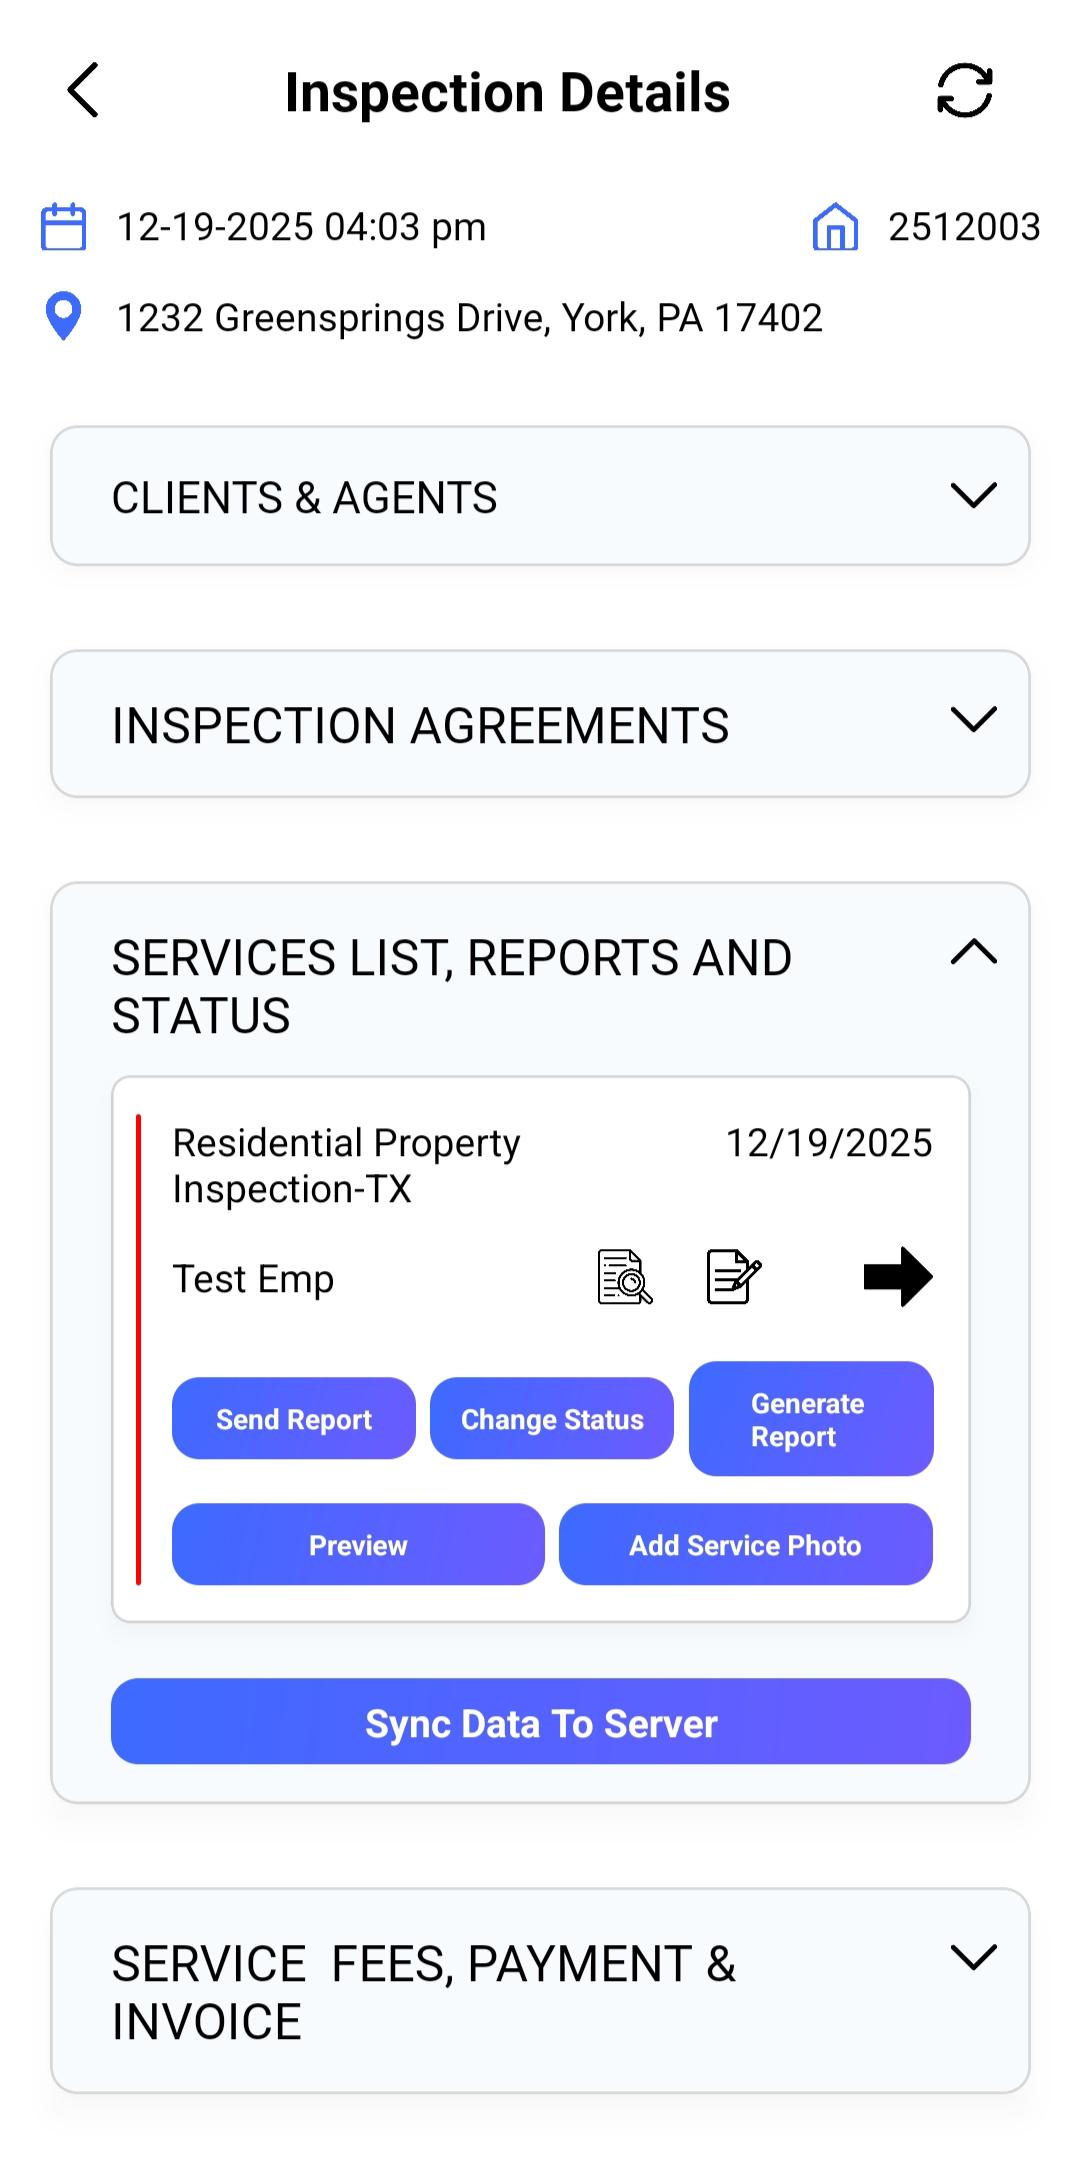
Task: Open the report search/view document icon
Action: [625, 1277]
